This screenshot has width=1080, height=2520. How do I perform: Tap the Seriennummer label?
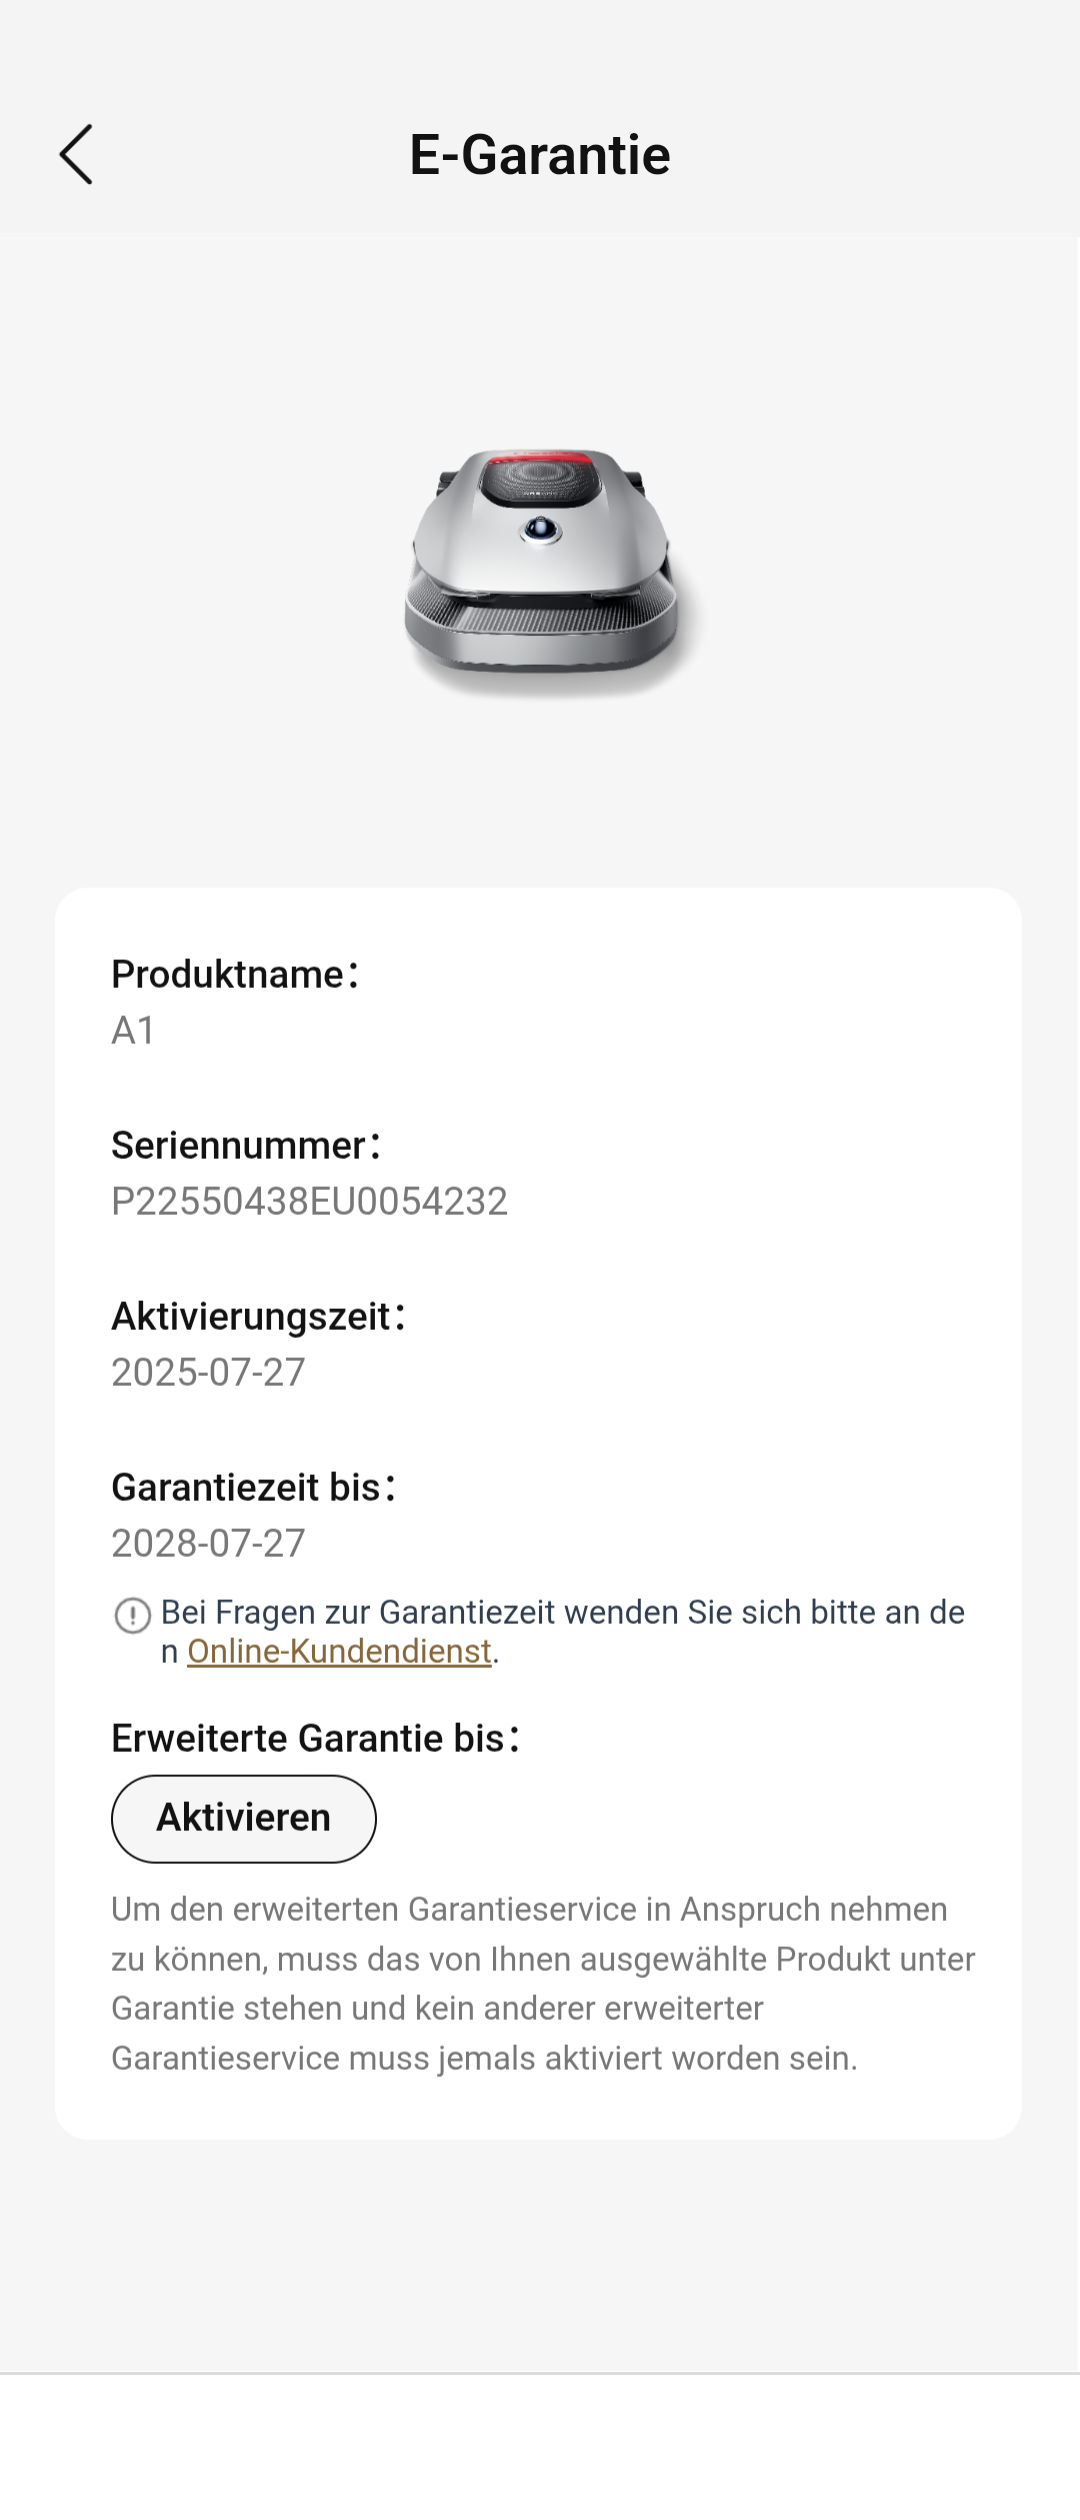click(246, 1145)
